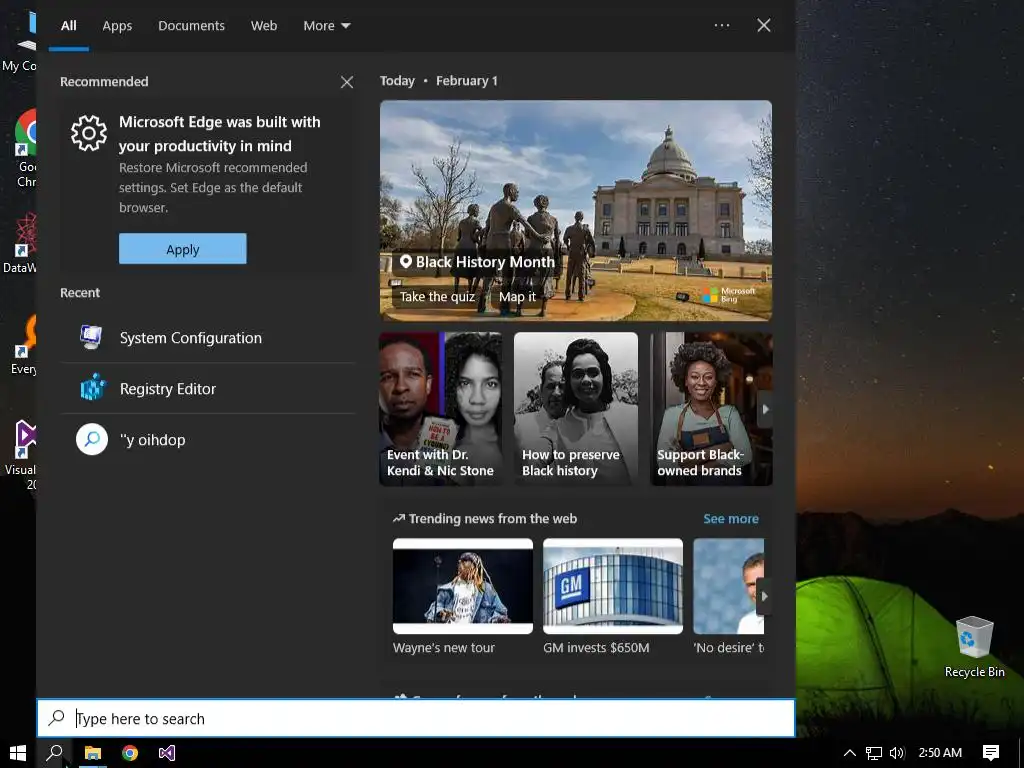1024x768 pixels.
Task: Switch to the Apps tab
Action: (117, 25)
